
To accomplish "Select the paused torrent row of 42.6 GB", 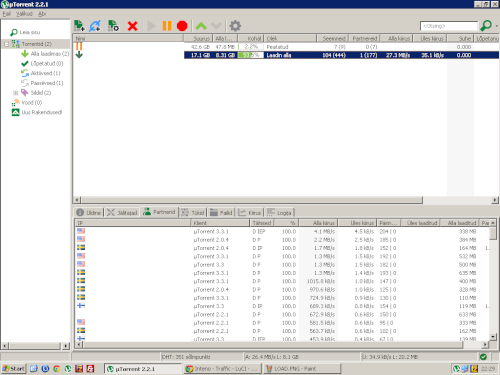I will 286,47.
